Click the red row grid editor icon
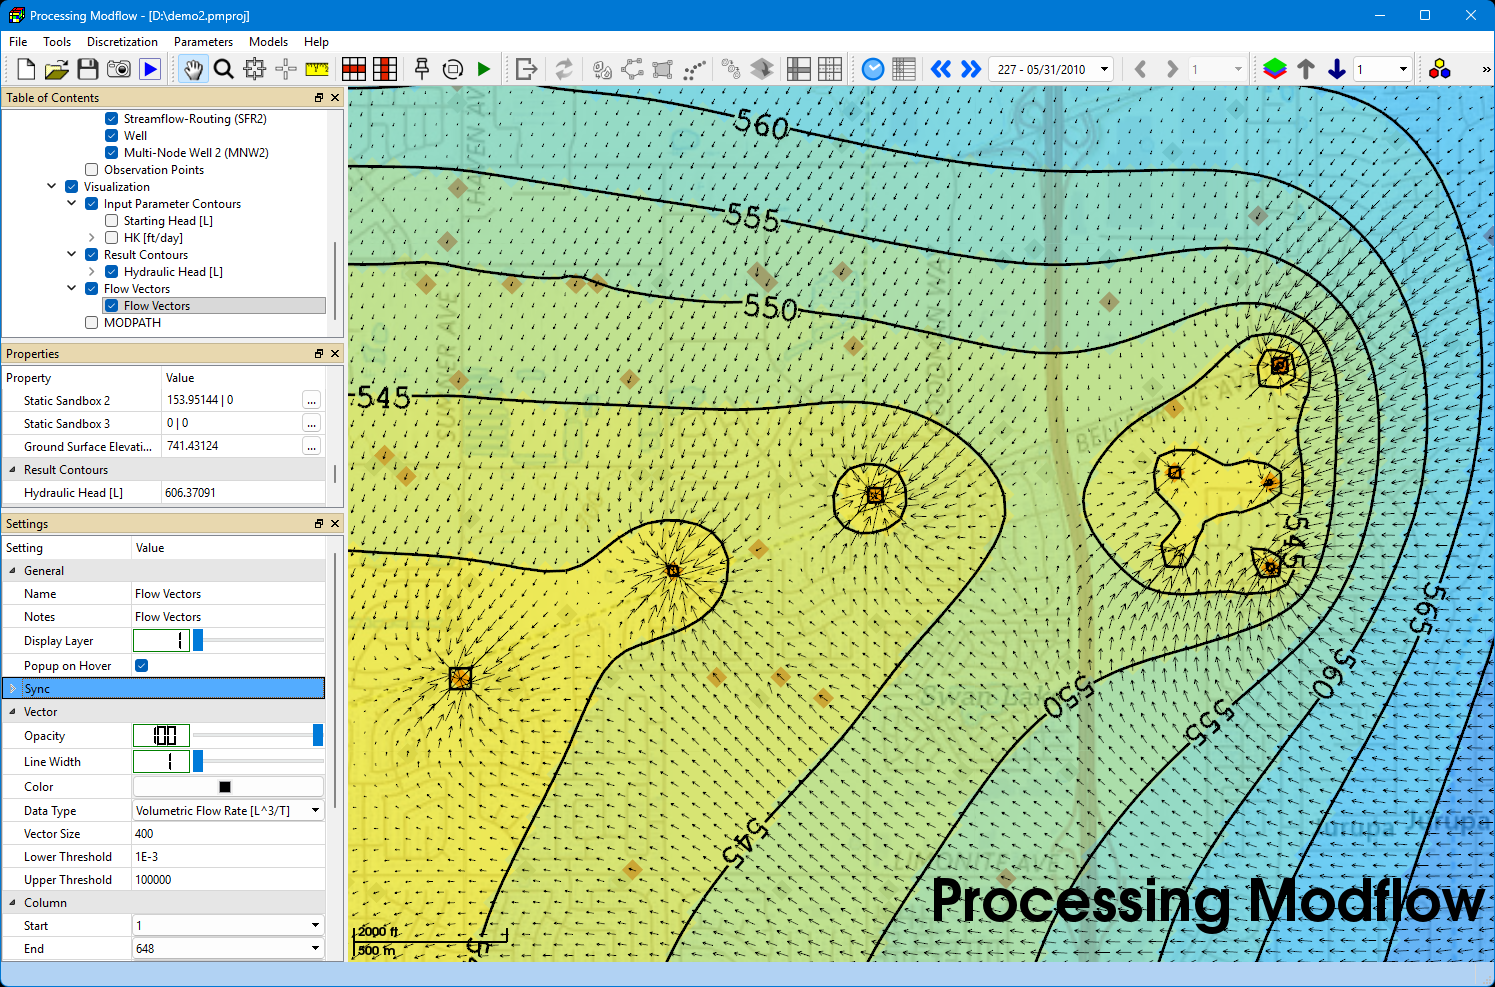 click(x=354, y=69)
